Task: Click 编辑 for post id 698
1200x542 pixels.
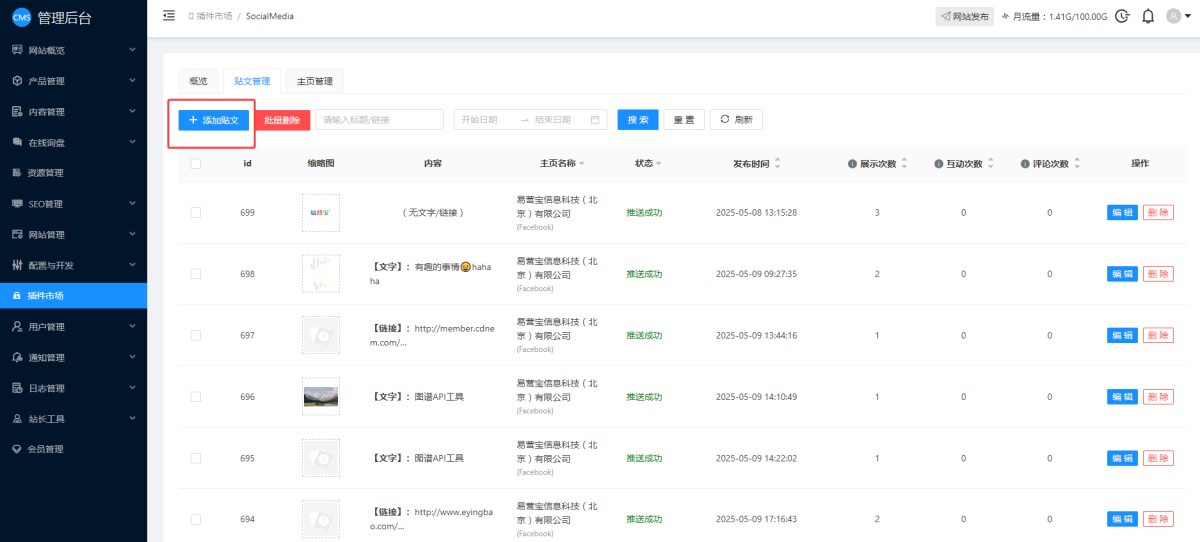Action: pyautogui.click(x=1122, y=274)
